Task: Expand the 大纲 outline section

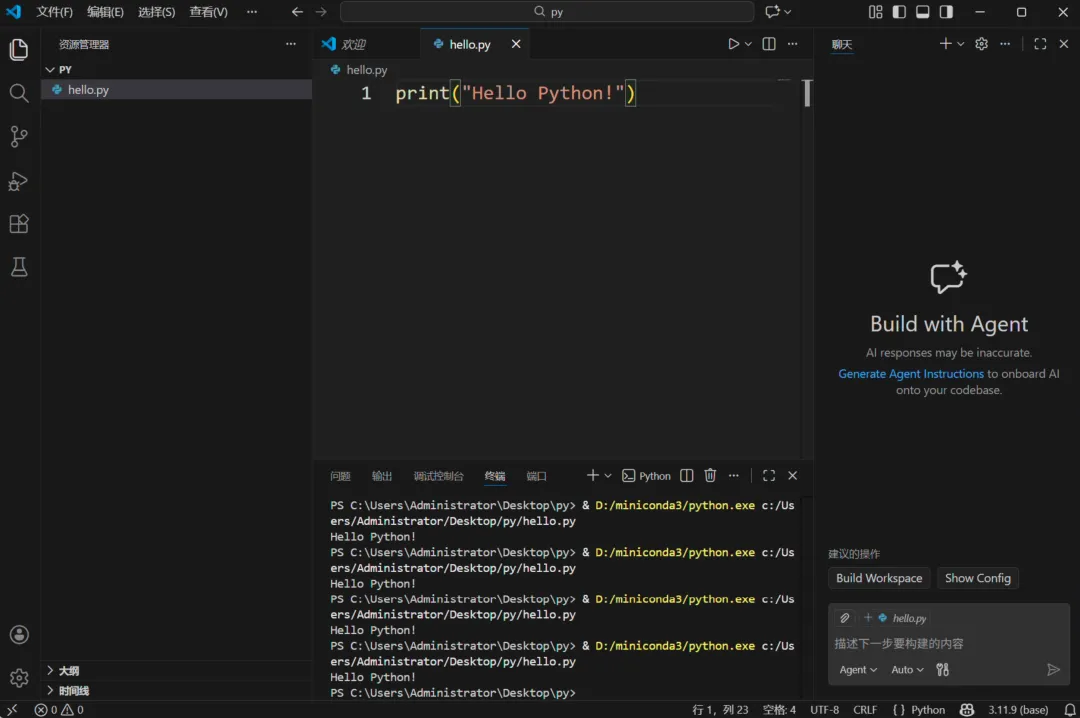Action: [x=68, y=671]
